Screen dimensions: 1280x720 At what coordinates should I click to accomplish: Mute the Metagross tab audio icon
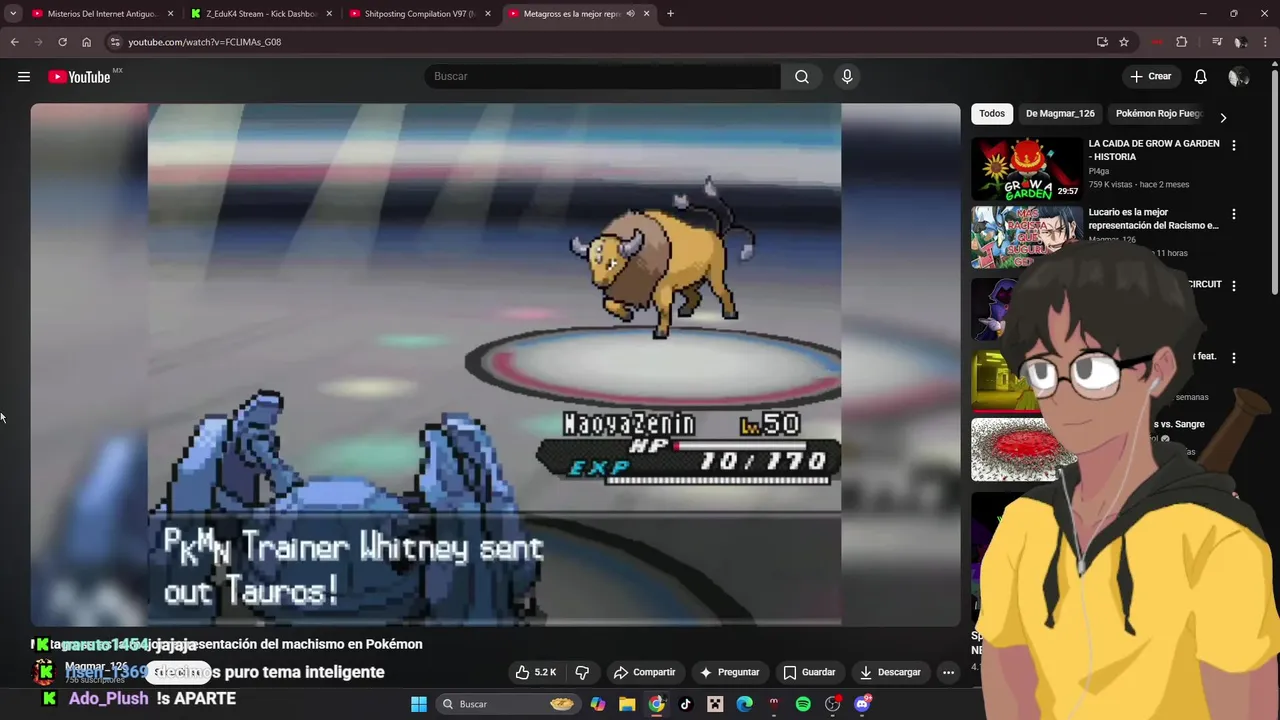coord(630,14)
